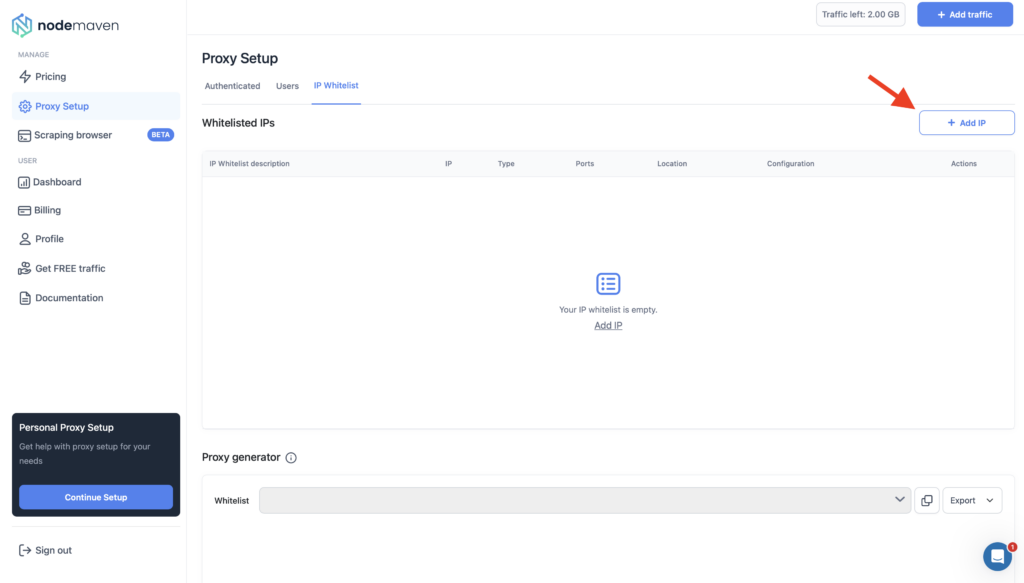Click 'Your IP whitelist is empty.' text
The height and width of the screenshot is (583, 1024).
pyautogui.click(x=608, y=309)
